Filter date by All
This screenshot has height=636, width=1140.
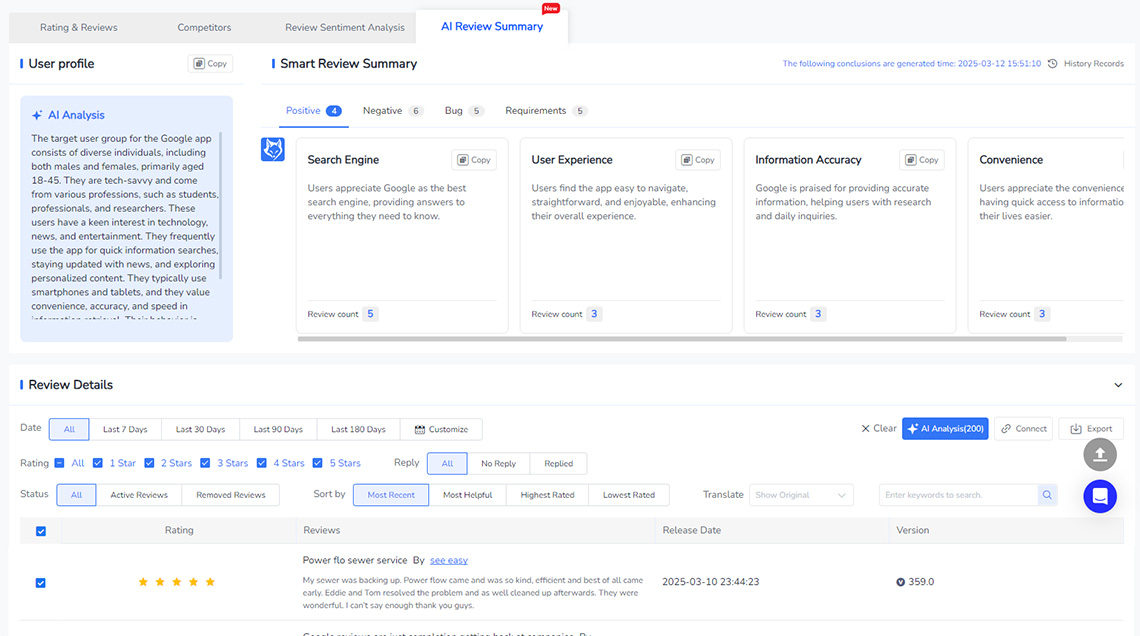pyautogui.click(x=69, y=430)
